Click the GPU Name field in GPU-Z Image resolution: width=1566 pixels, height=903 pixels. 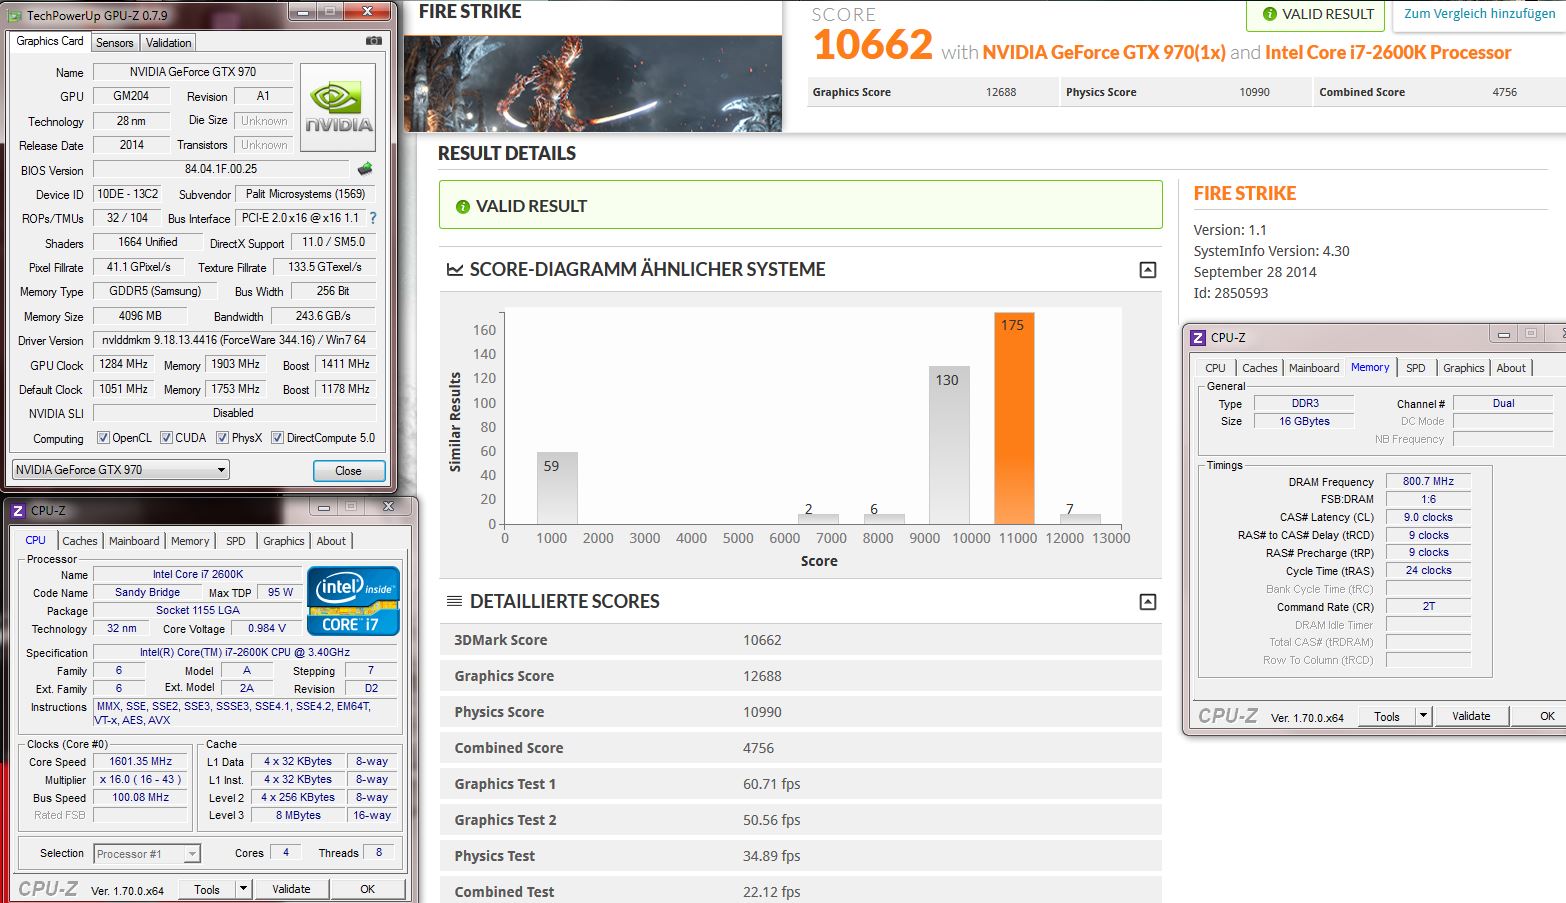[x=193, y=72]
